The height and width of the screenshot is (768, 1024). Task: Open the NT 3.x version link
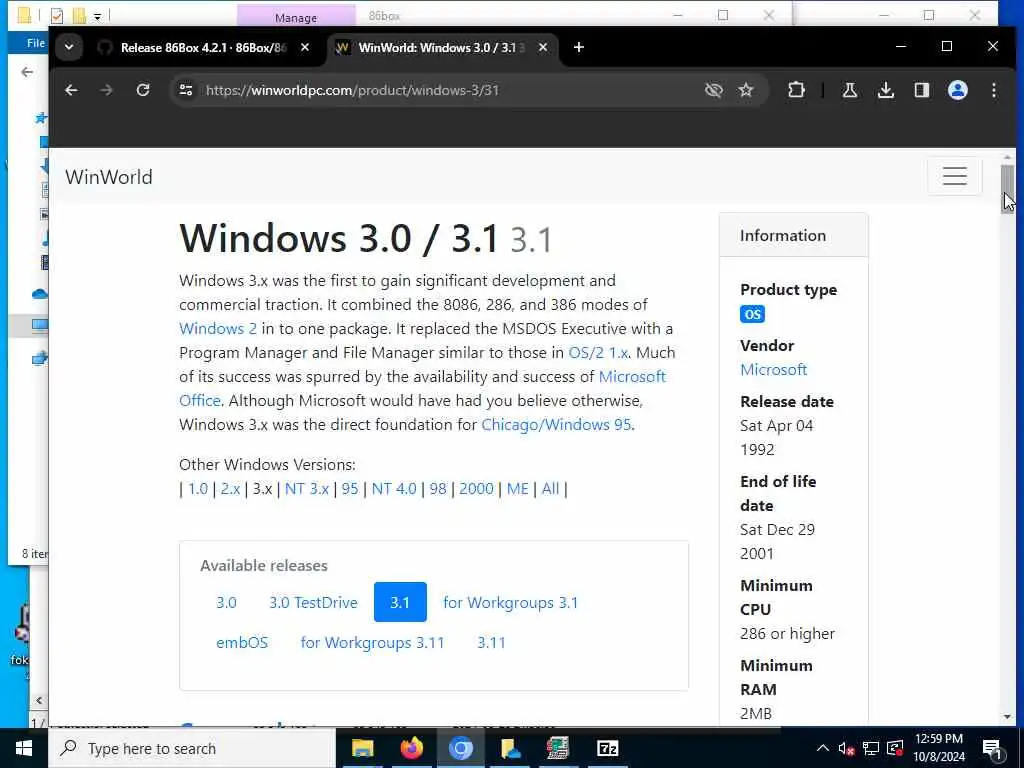(307, 488)
